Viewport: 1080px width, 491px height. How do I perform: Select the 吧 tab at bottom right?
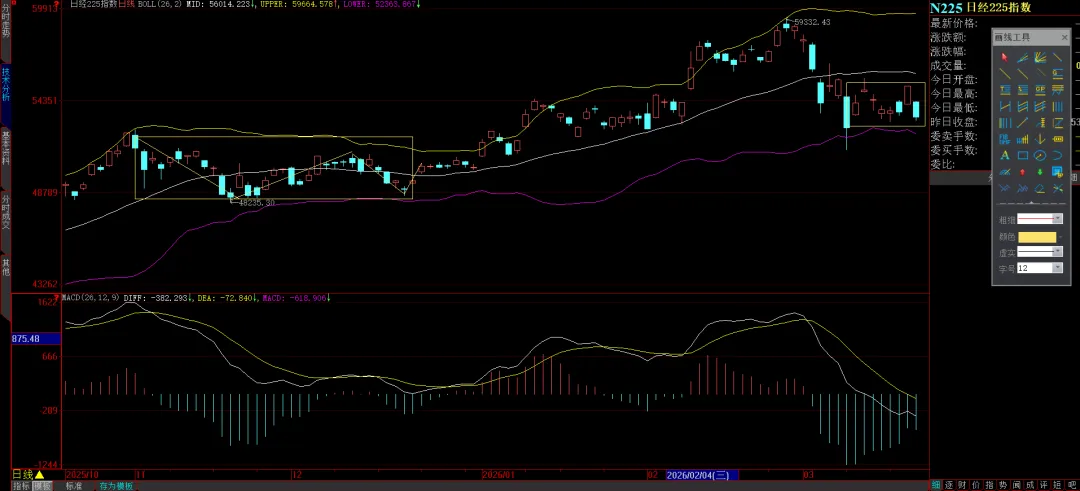[x=1072, y=485]
